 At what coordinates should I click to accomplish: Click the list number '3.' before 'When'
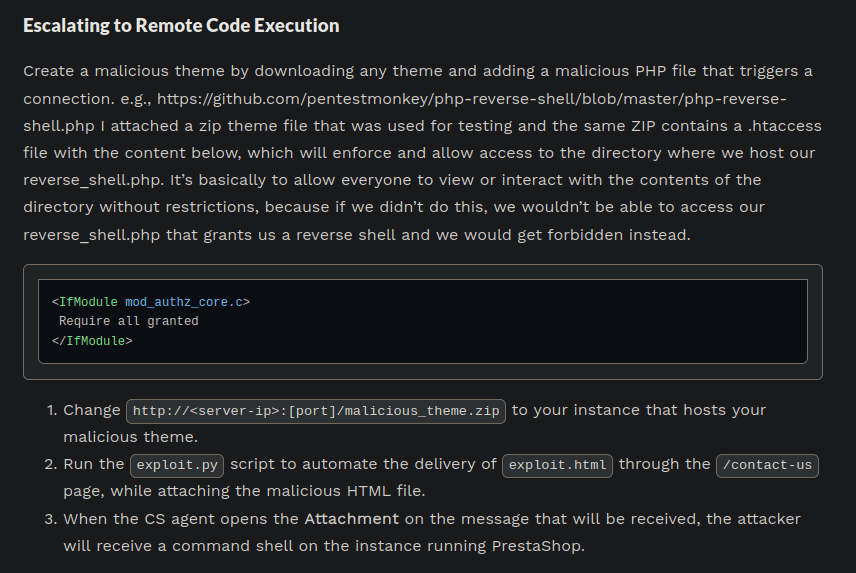52,518
